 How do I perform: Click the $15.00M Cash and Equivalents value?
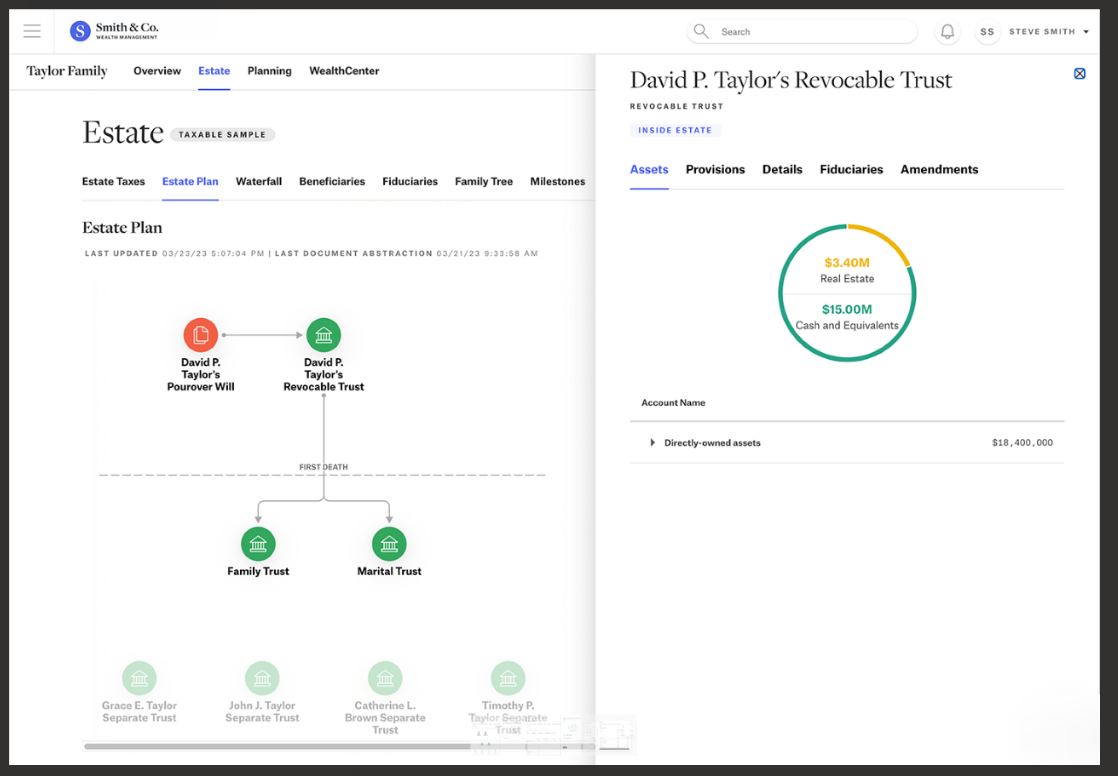tap(847, 310)
